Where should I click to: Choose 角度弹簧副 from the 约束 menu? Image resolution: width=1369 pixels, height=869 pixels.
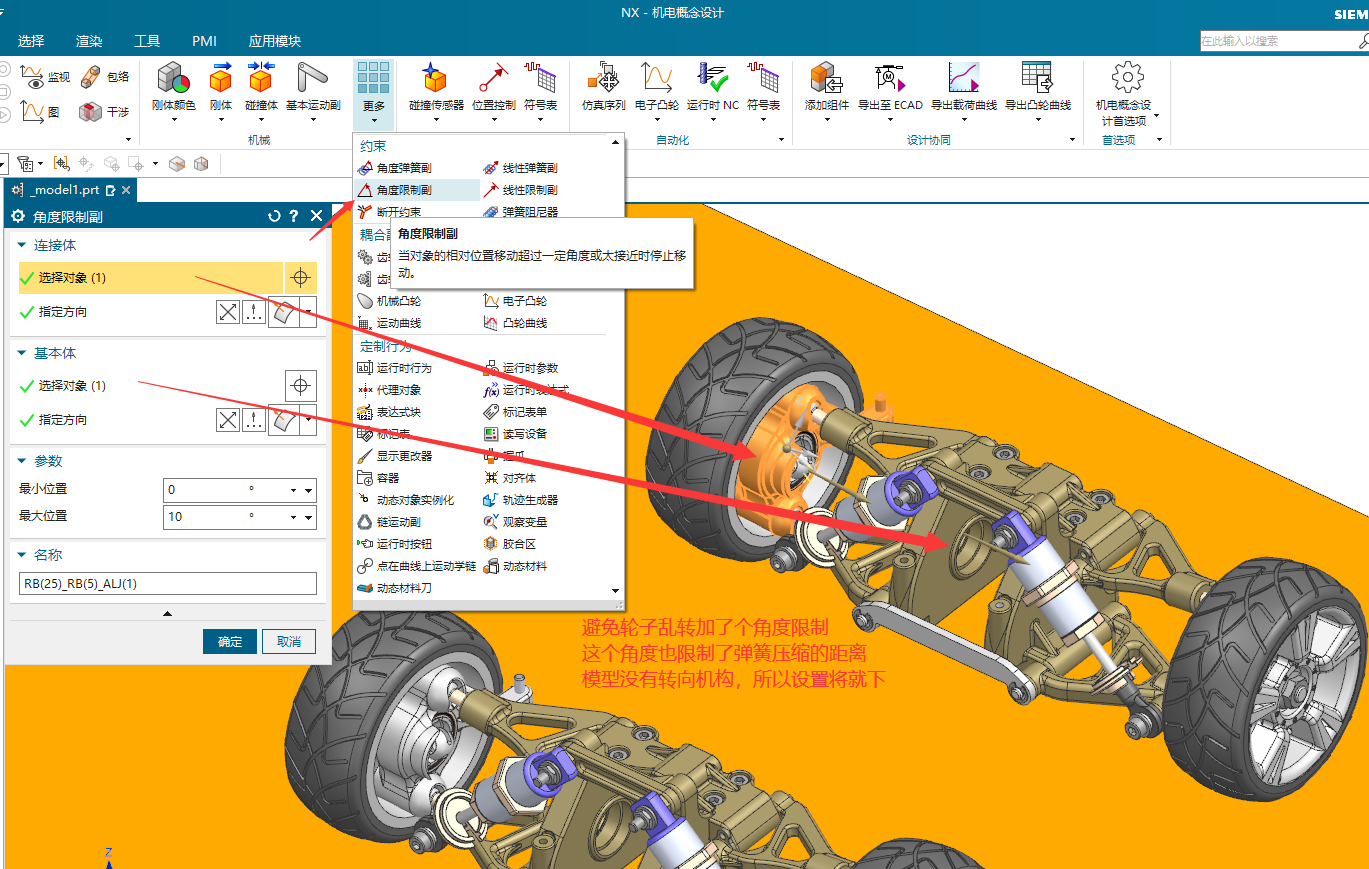[x=396, y=168]
